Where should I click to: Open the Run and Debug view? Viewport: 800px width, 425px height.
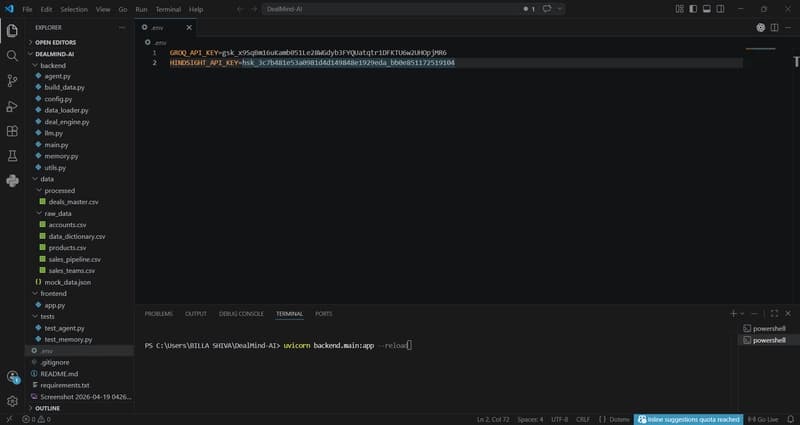pyautogui.click(x=12, y=106)
